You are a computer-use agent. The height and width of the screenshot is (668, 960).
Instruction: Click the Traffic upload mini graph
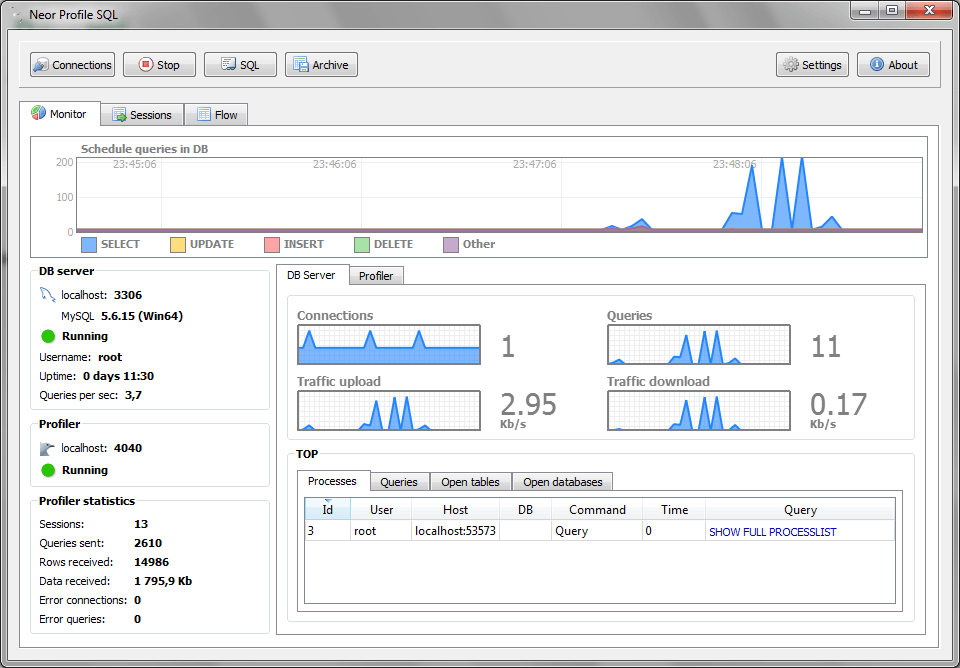[388, 411]
